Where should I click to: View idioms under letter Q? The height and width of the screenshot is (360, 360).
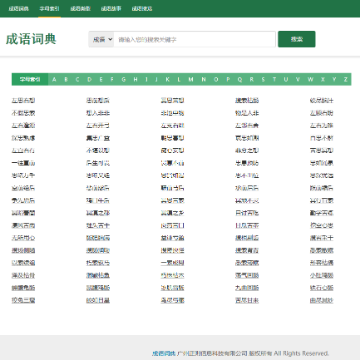point(240,79)
